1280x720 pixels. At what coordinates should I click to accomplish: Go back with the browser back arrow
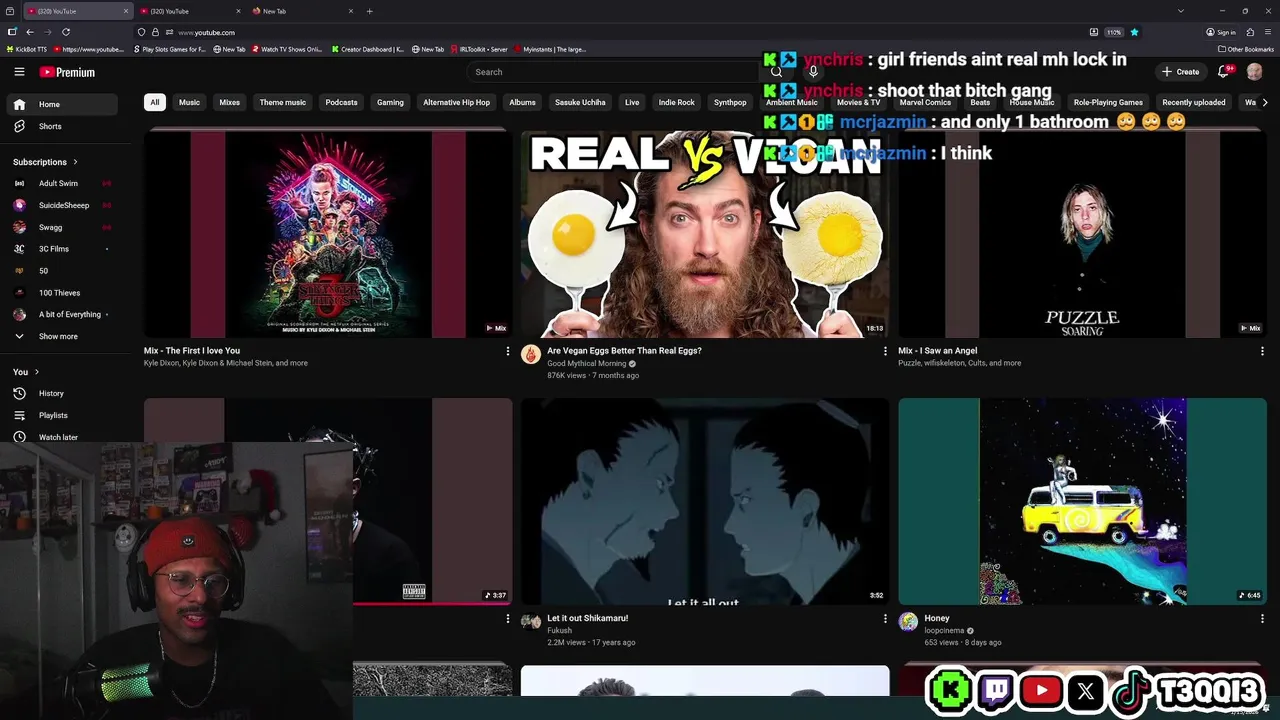pyautogui.click(x=30, y=32)
